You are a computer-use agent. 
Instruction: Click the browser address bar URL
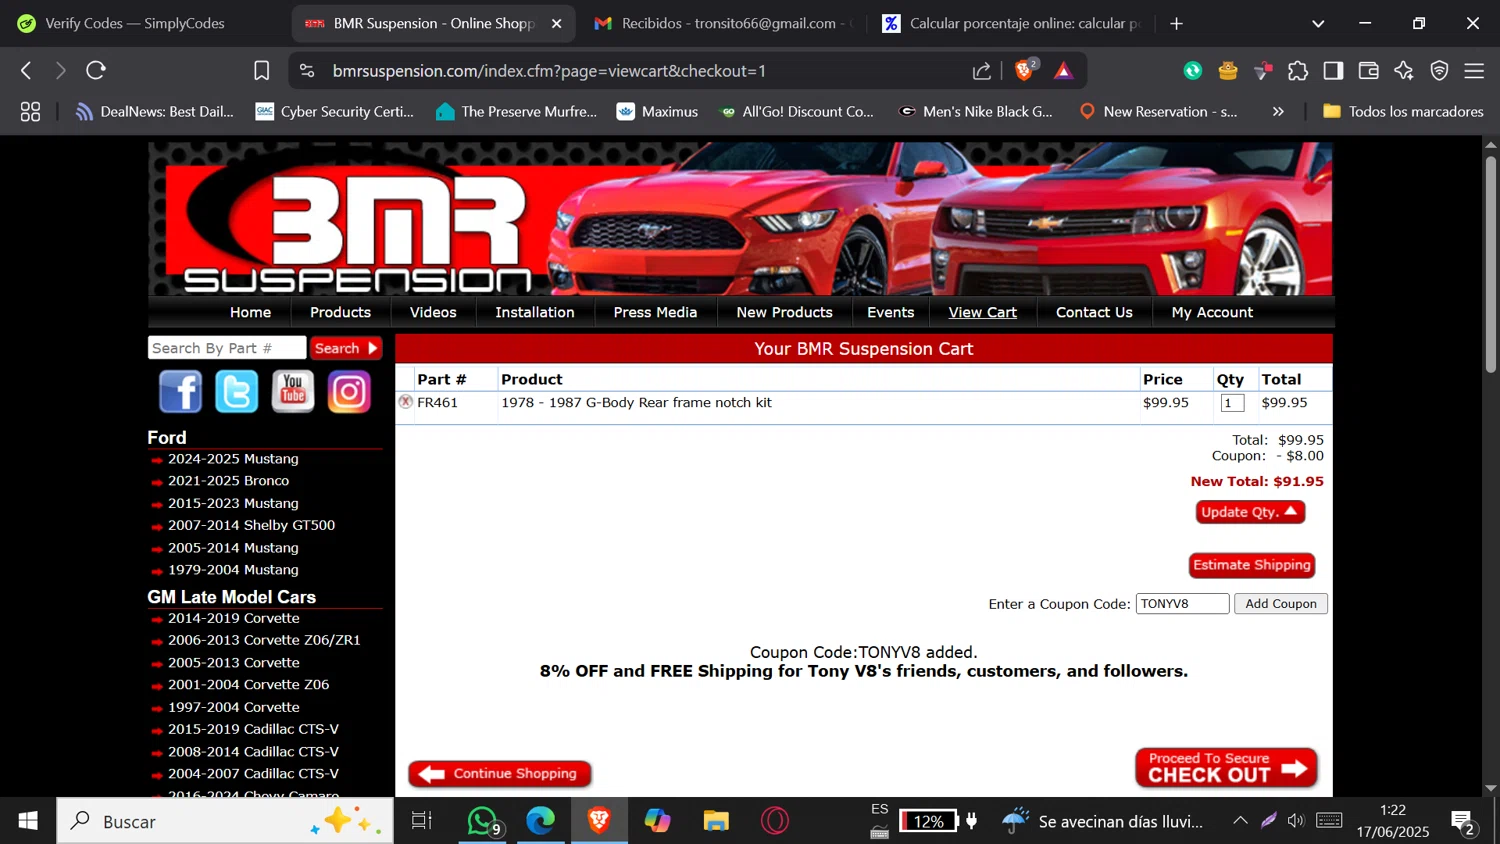[549, 71]
